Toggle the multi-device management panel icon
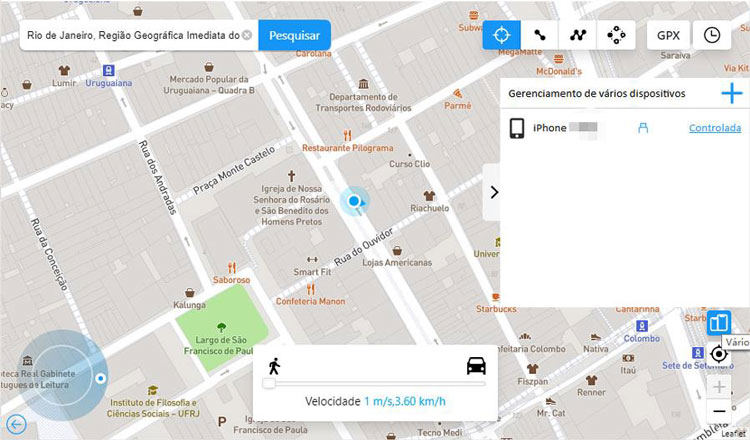This screenshot has height=440, width=750. click(x=719, y=323)
